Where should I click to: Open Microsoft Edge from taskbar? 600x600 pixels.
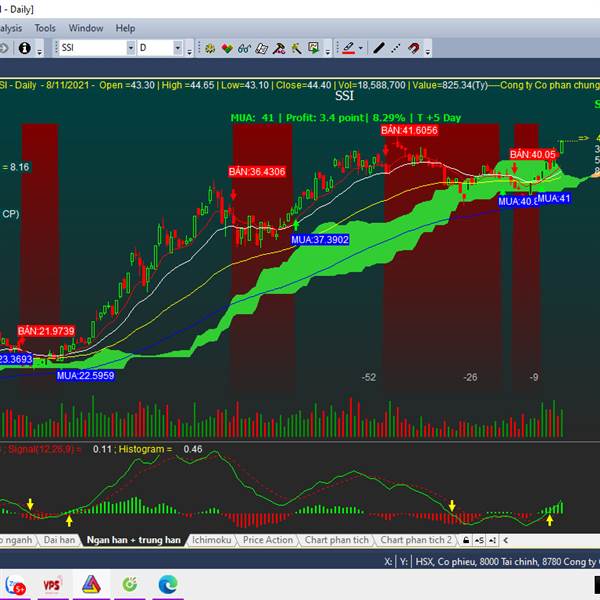(x=168, y=585)
